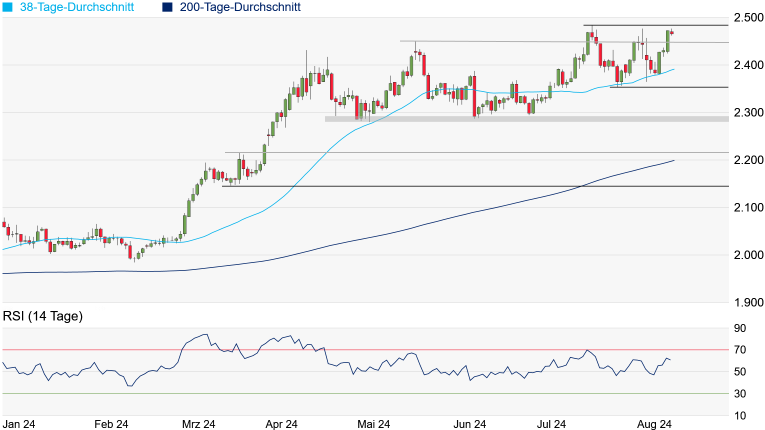Image resolution: width=765 pixels, height=430 pixels.
Task: Click the Feb 24 date axis label
Action: (109, 423)
